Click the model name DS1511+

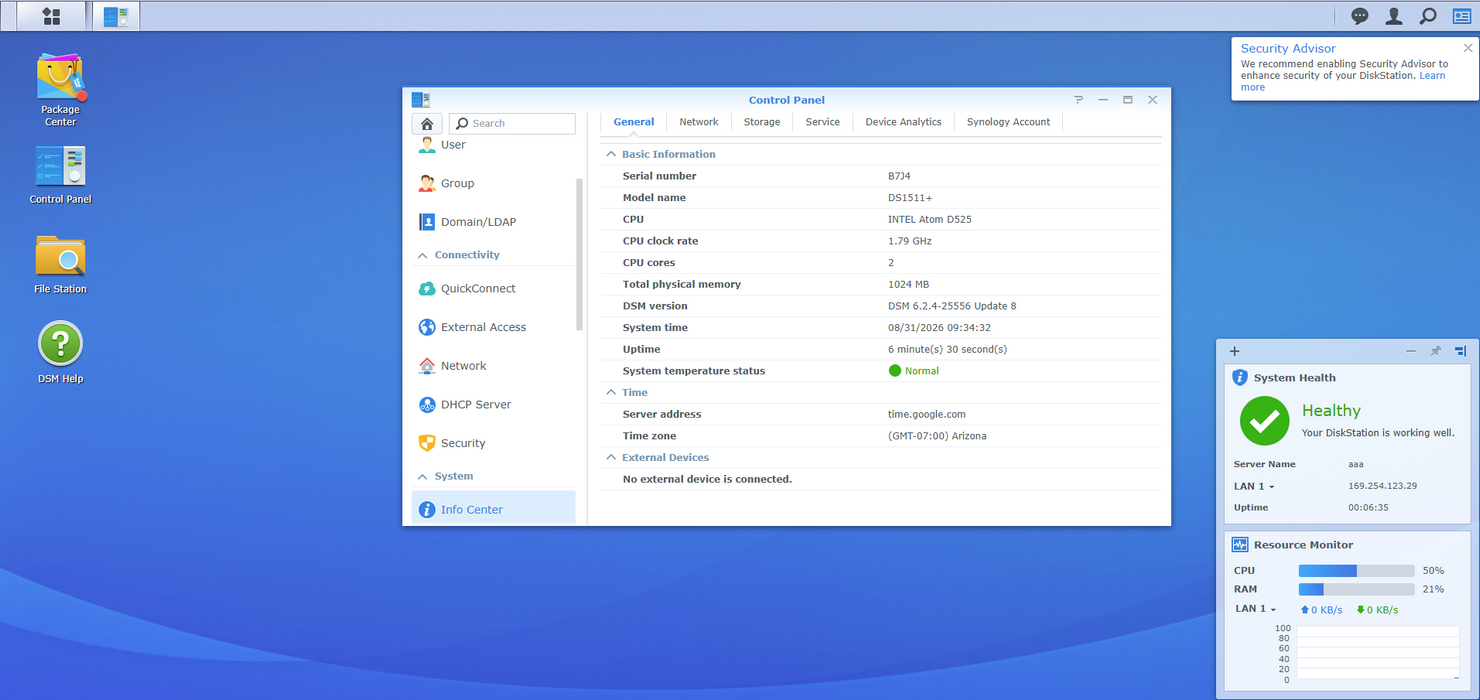[x=910, y=198]
